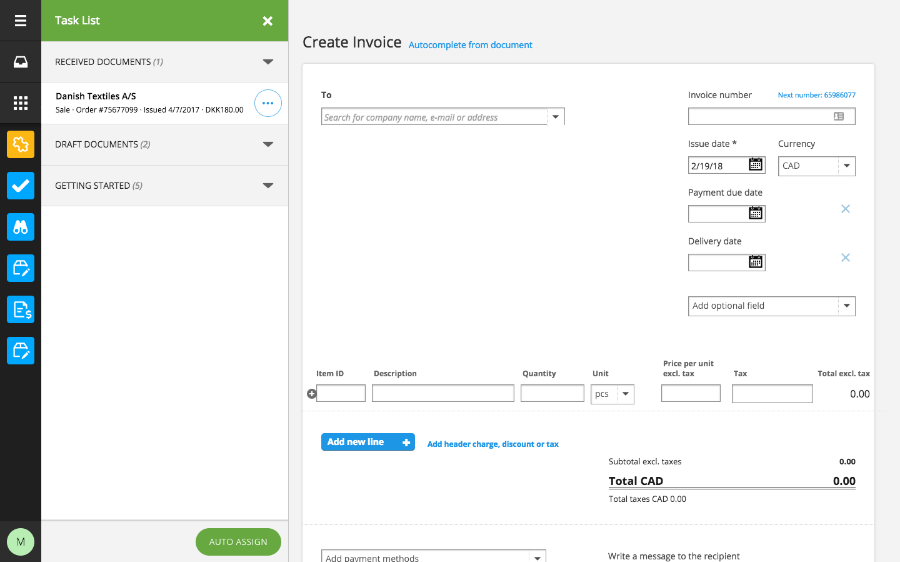Open the user avatar M
Screen dimensions: 900x562
point(21,541)
